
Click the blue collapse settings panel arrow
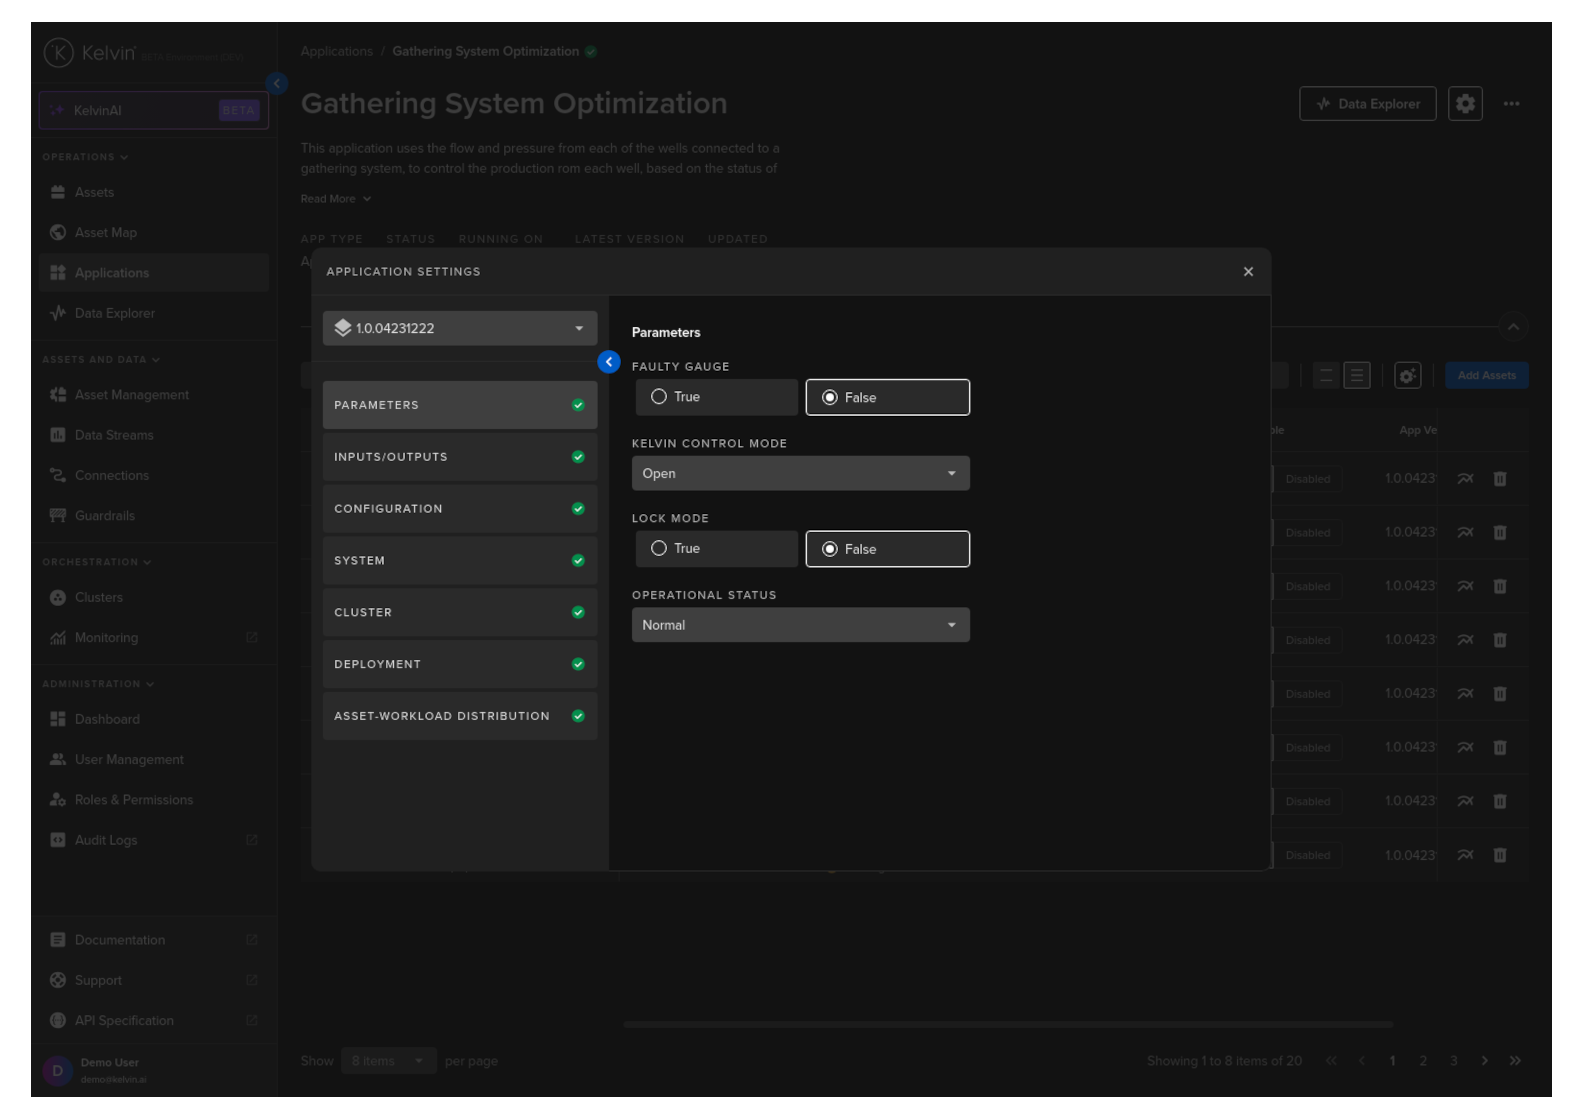tap(608, 362)
